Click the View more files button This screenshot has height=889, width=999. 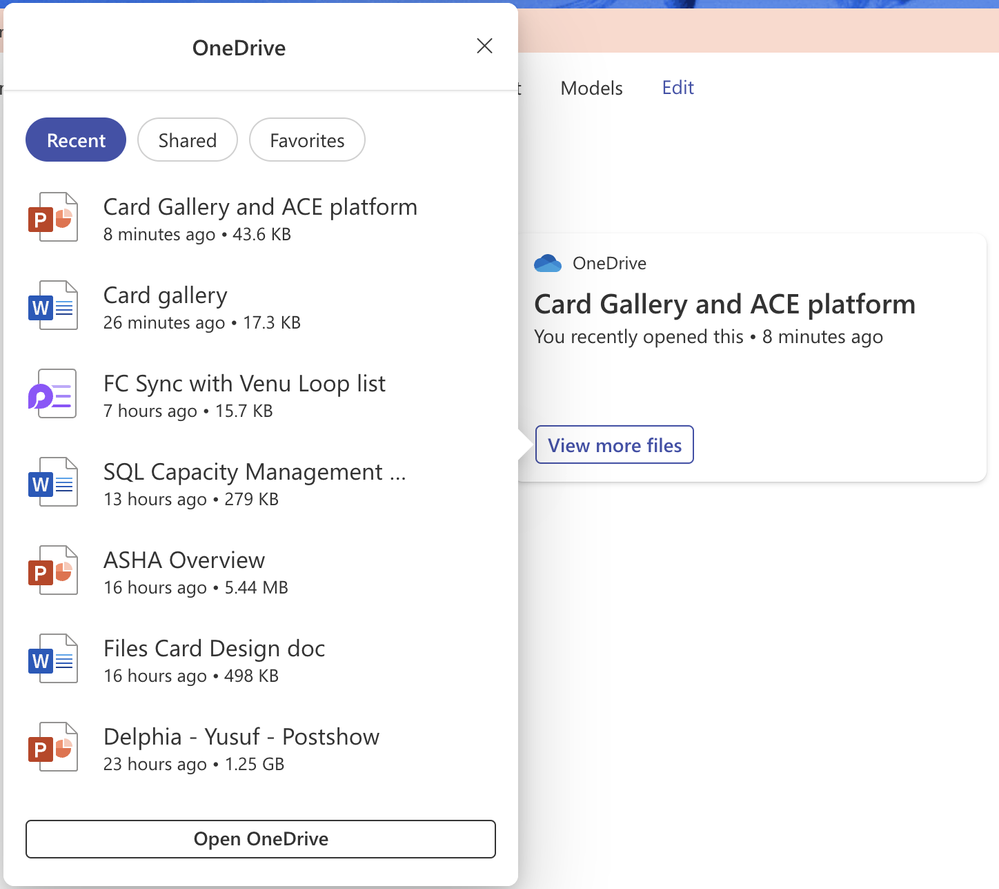[614, 445]
